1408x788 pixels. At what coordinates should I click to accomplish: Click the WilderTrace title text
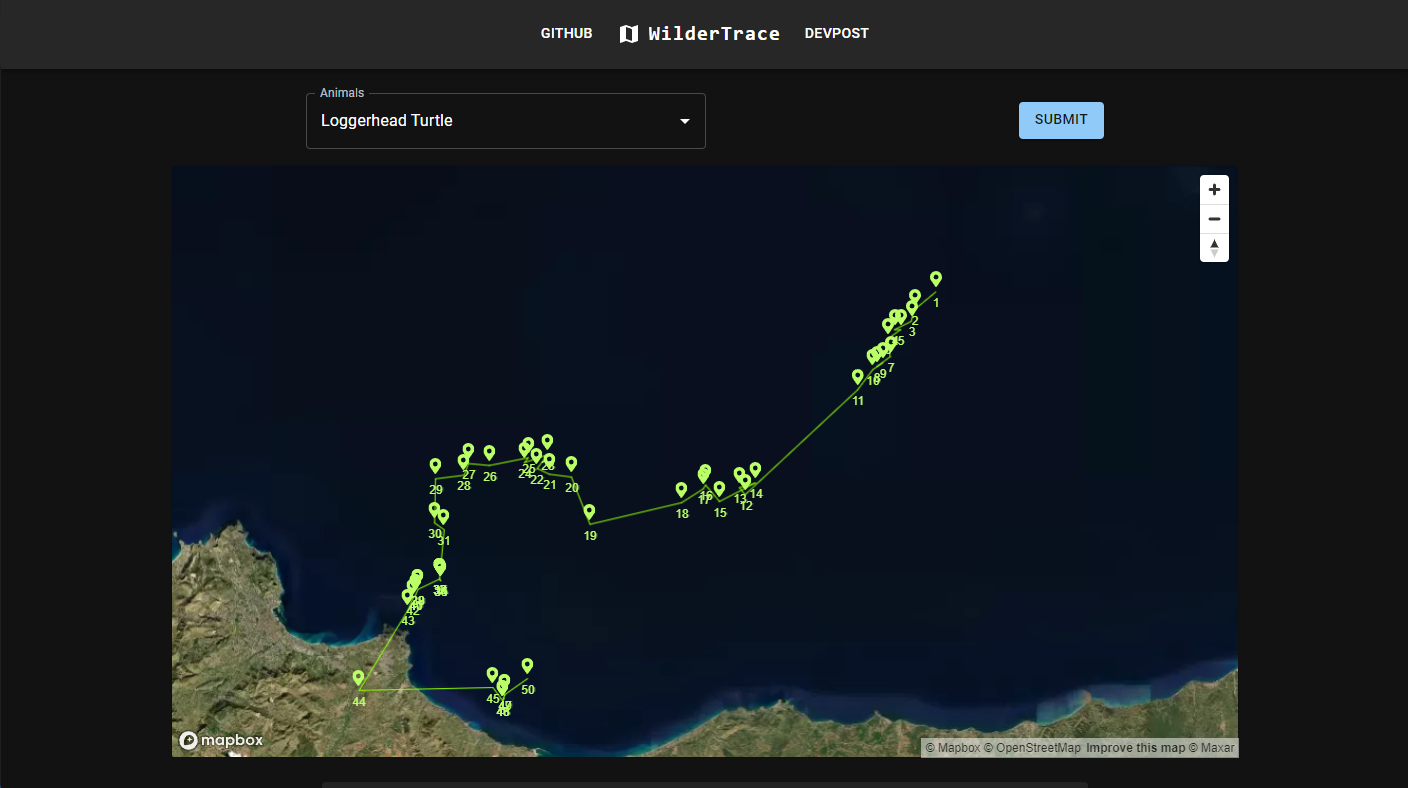(x=714, y=34)
